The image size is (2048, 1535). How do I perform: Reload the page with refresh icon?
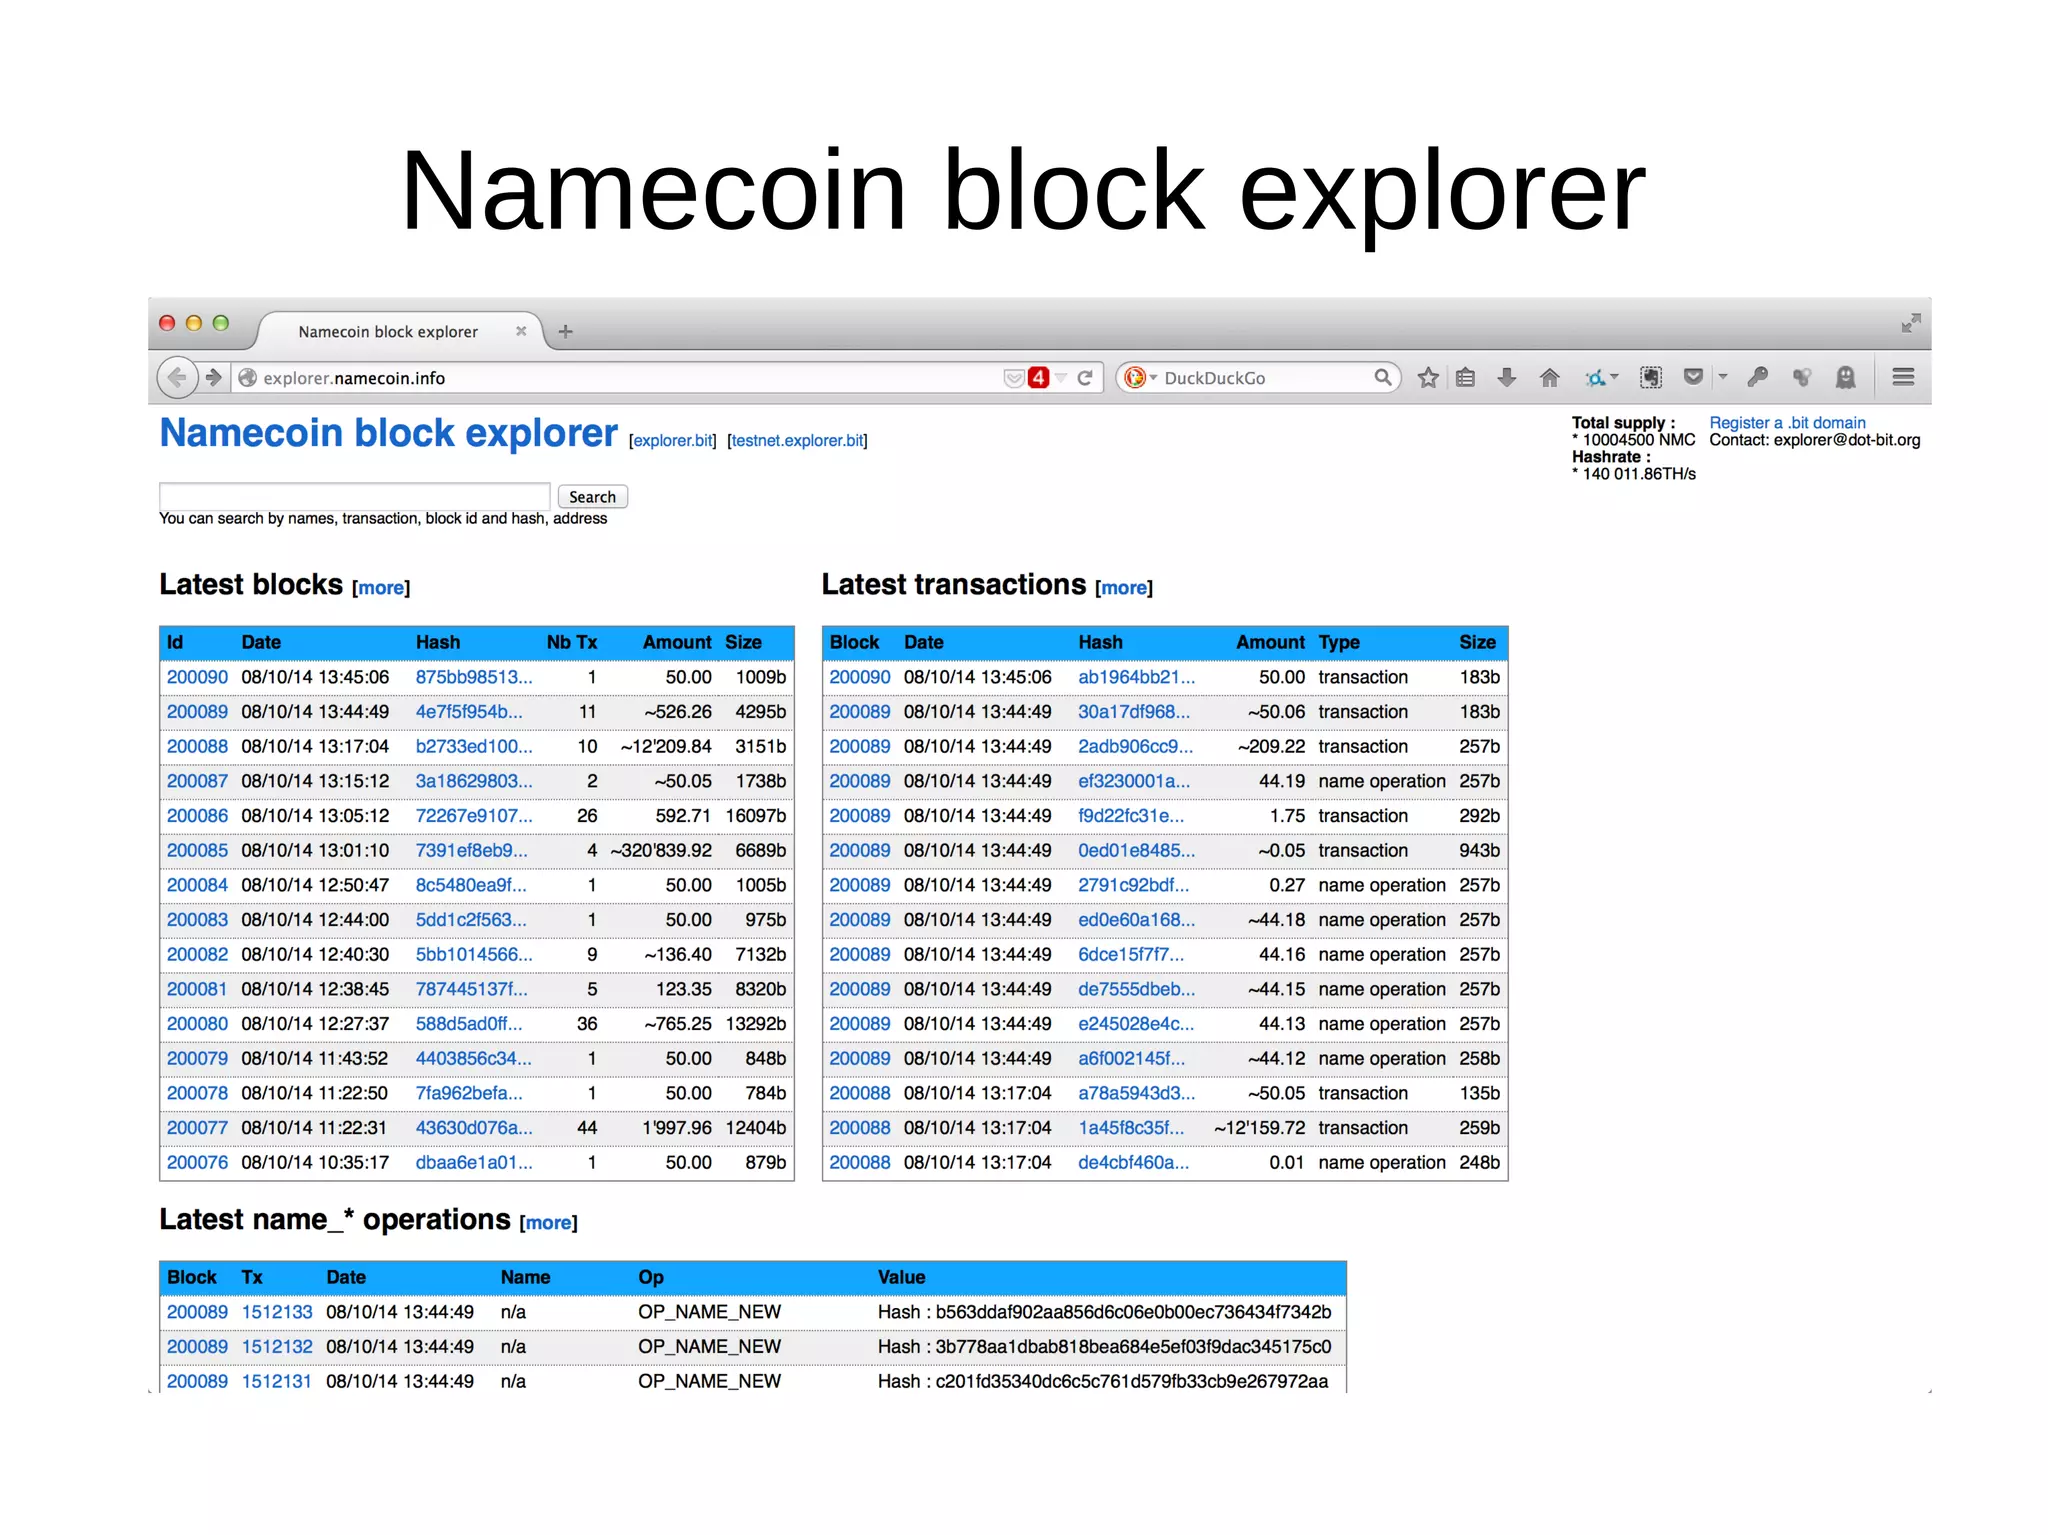[x=1085, y=378]
